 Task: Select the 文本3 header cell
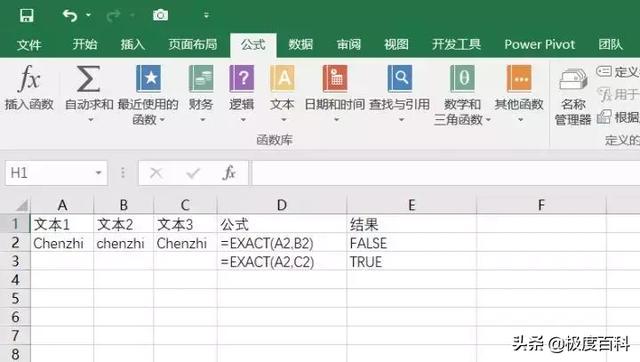[x=185, y=224]
